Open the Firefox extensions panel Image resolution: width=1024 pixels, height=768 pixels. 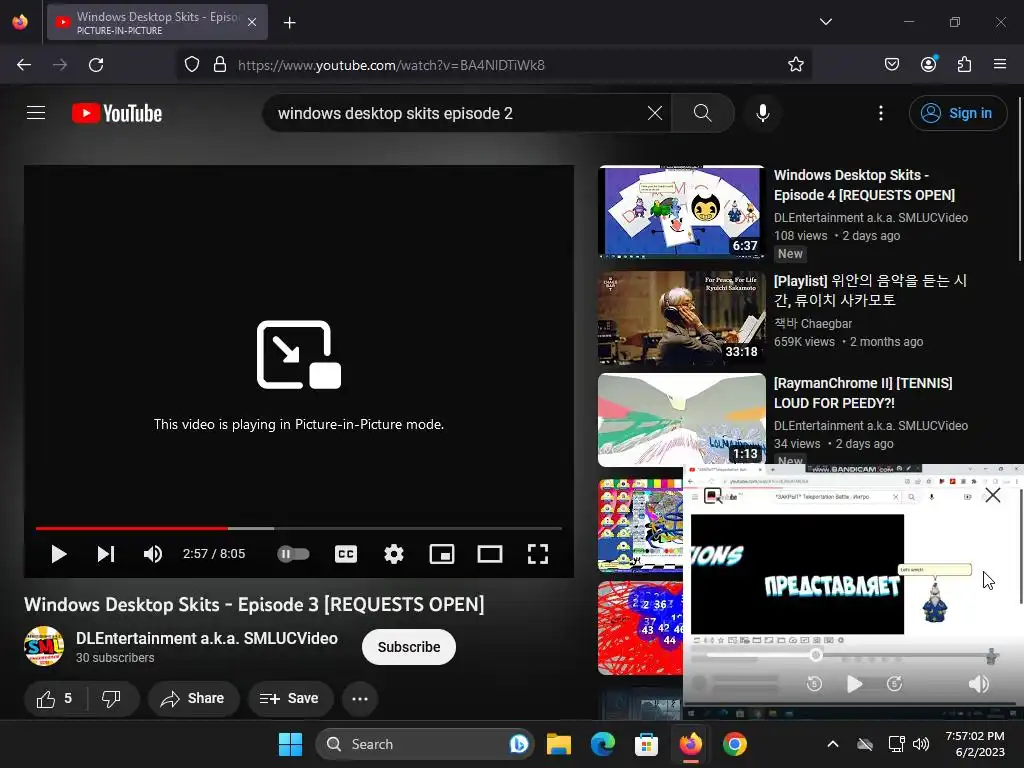coord(964,65)
